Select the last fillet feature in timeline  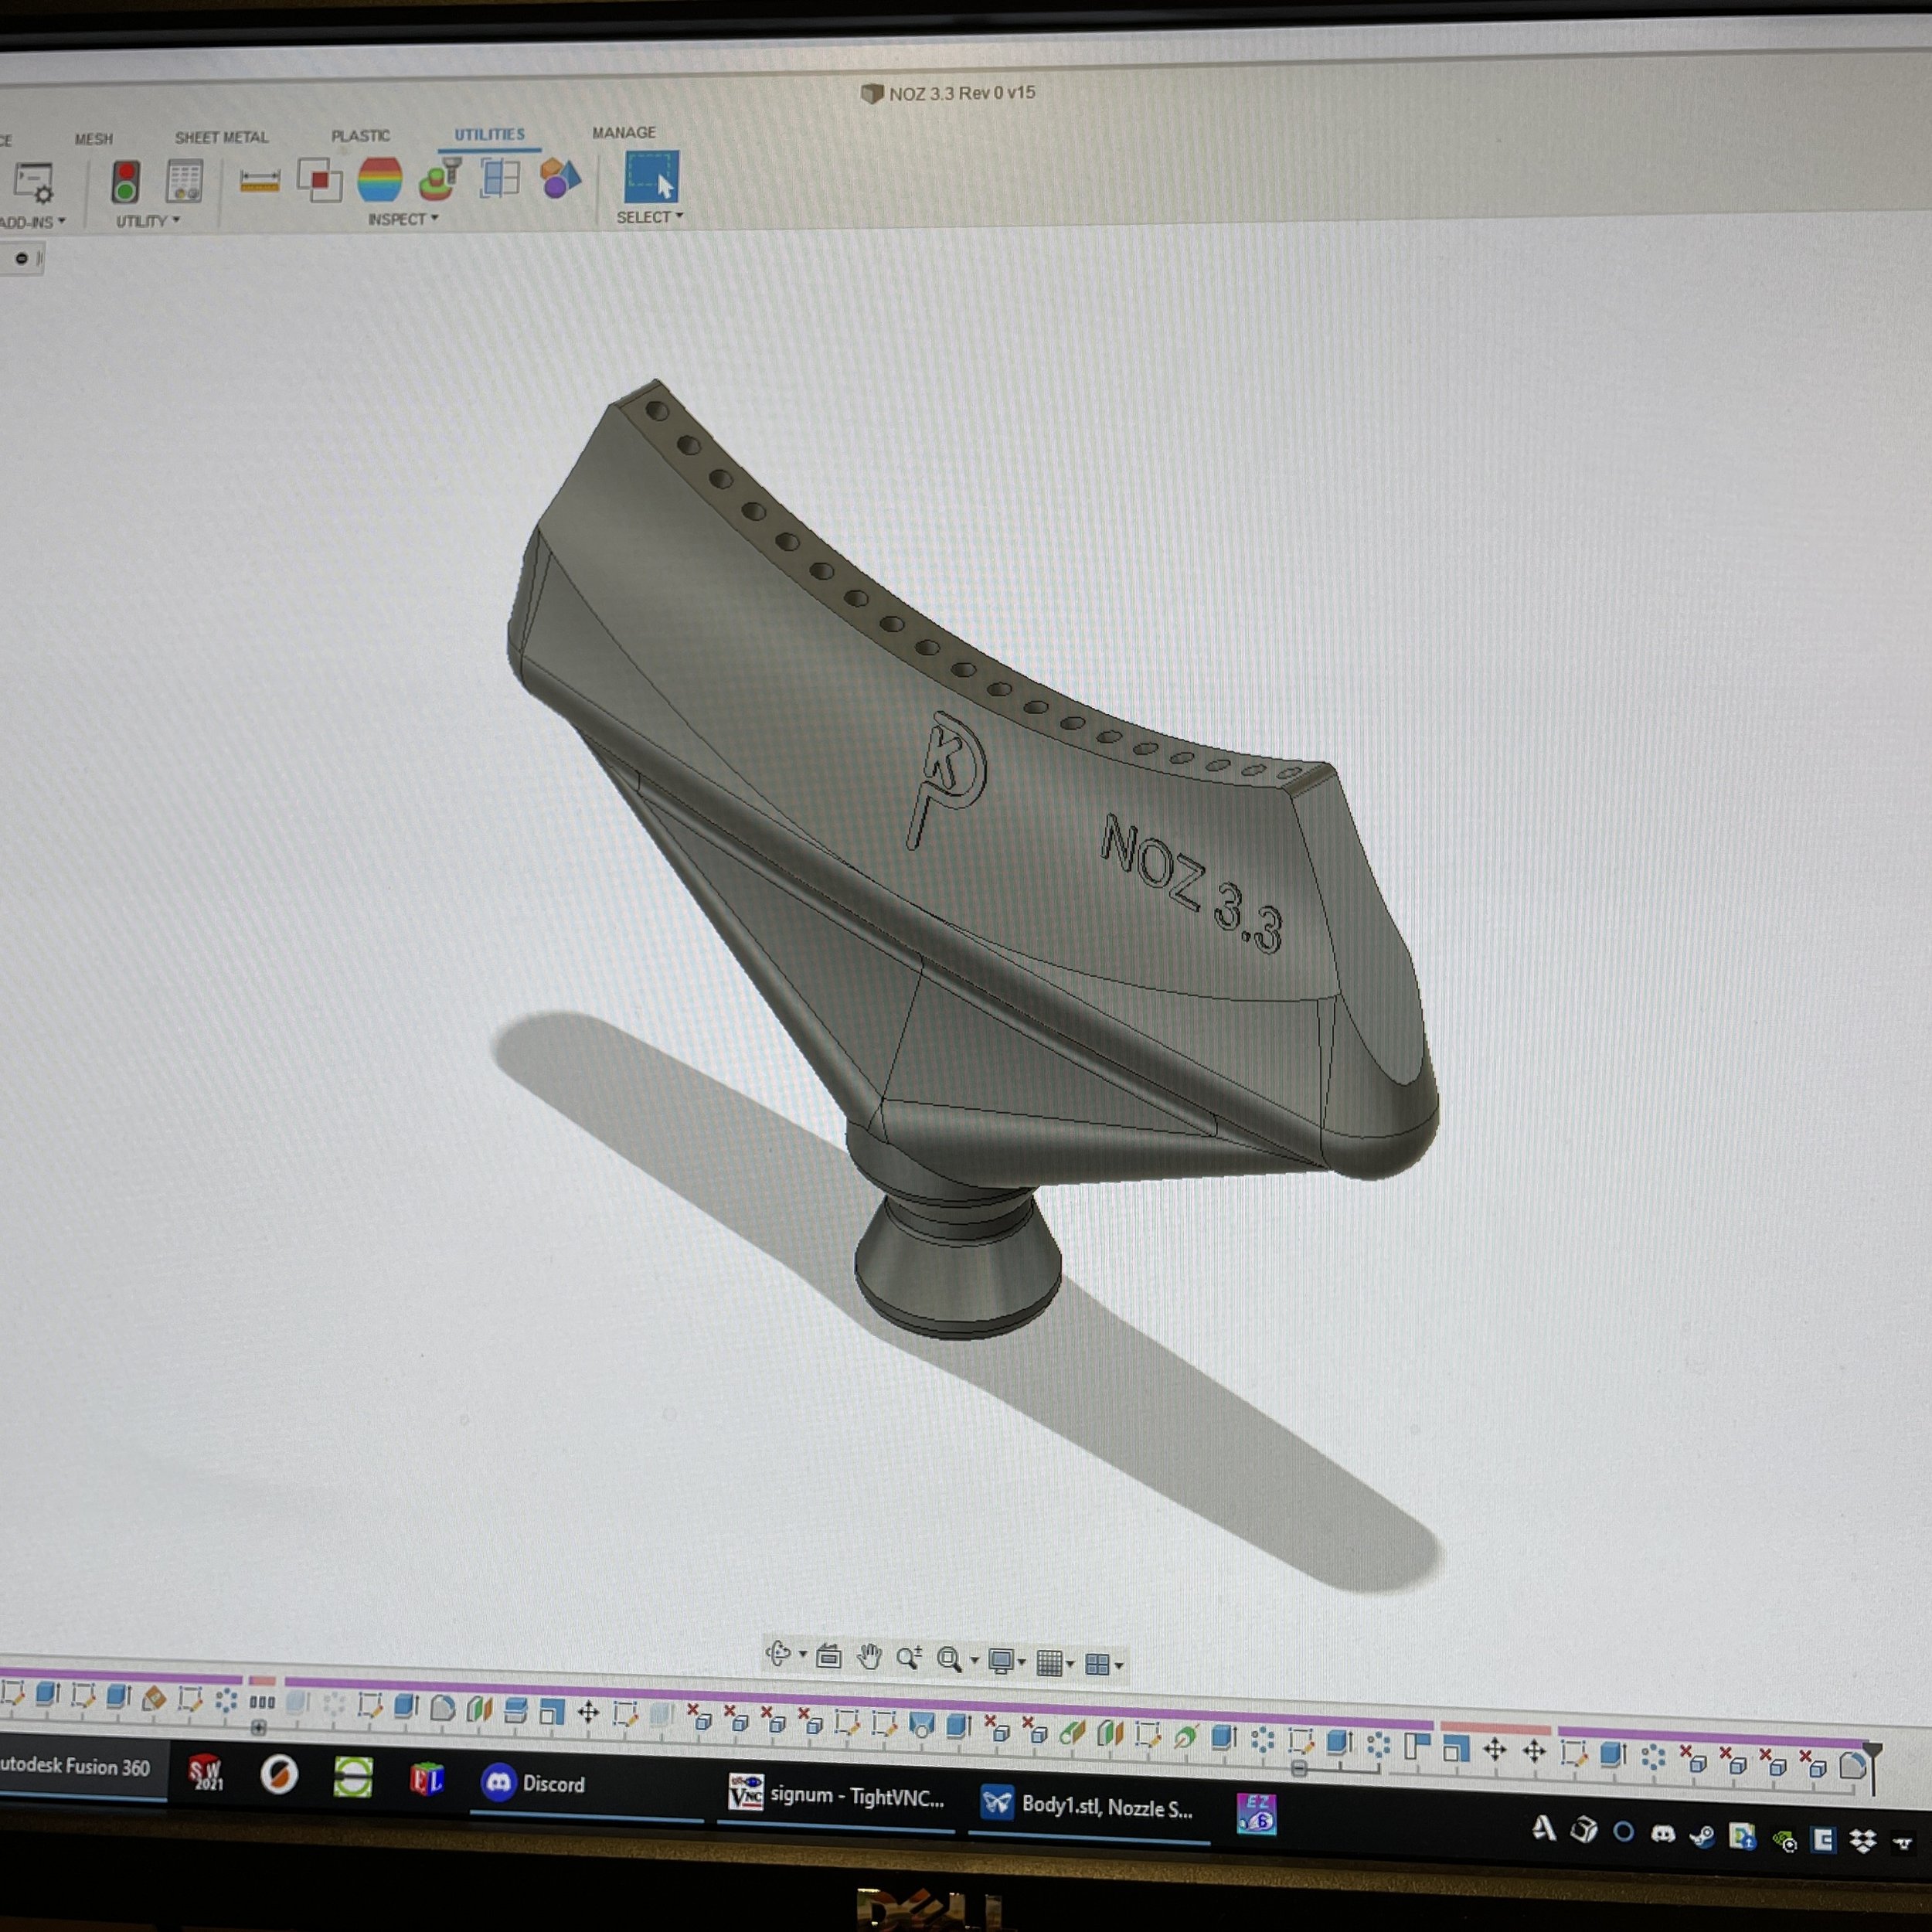1852,1766
